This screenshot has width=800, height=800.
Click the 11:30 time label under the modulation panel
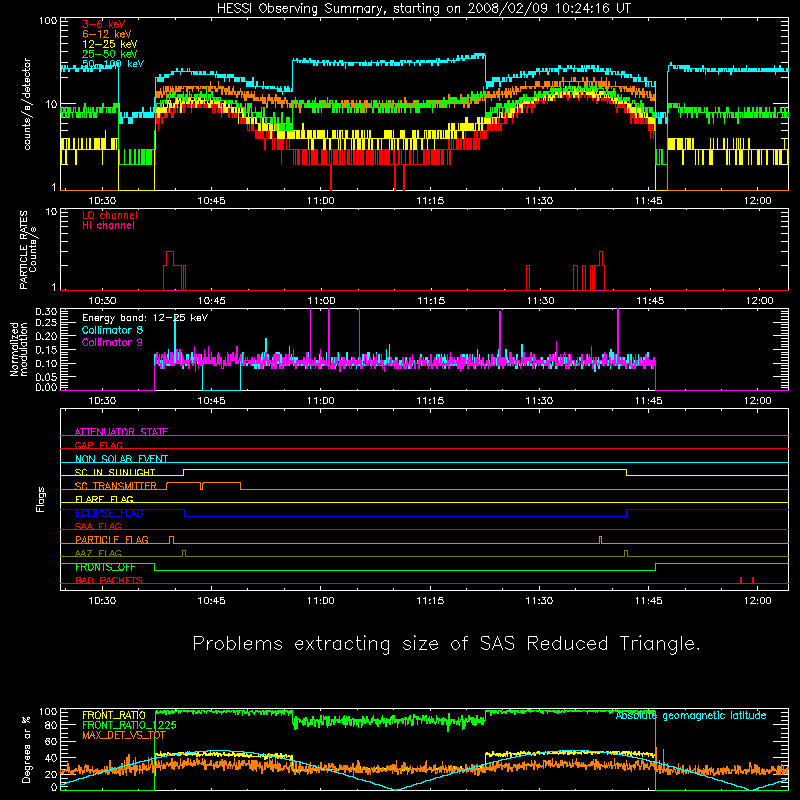click(x=539, y=401)
